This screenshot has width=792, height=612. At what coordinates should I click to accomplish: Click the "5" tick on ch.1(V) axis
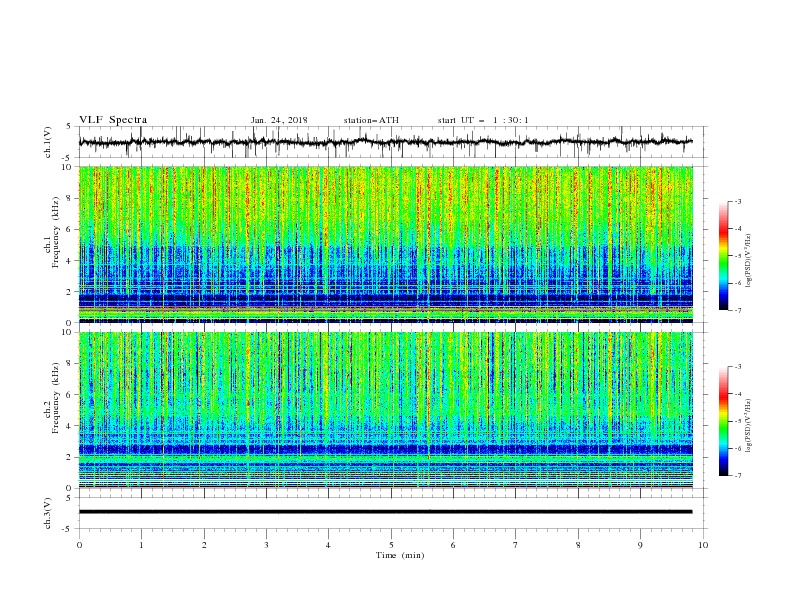pyautogui.click(x=70, y=126)
